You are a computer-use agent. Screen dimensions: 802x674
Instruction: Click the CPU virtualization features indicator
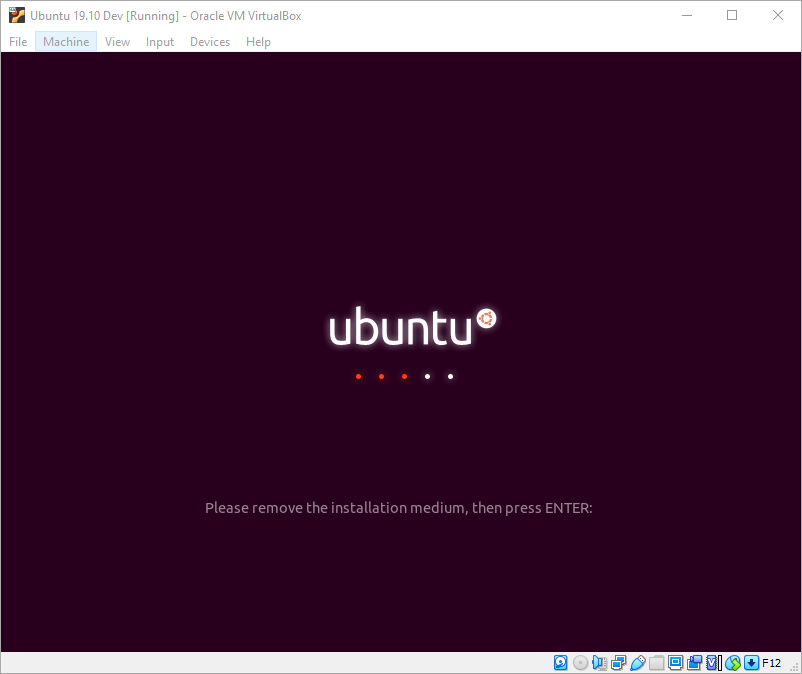714,663
